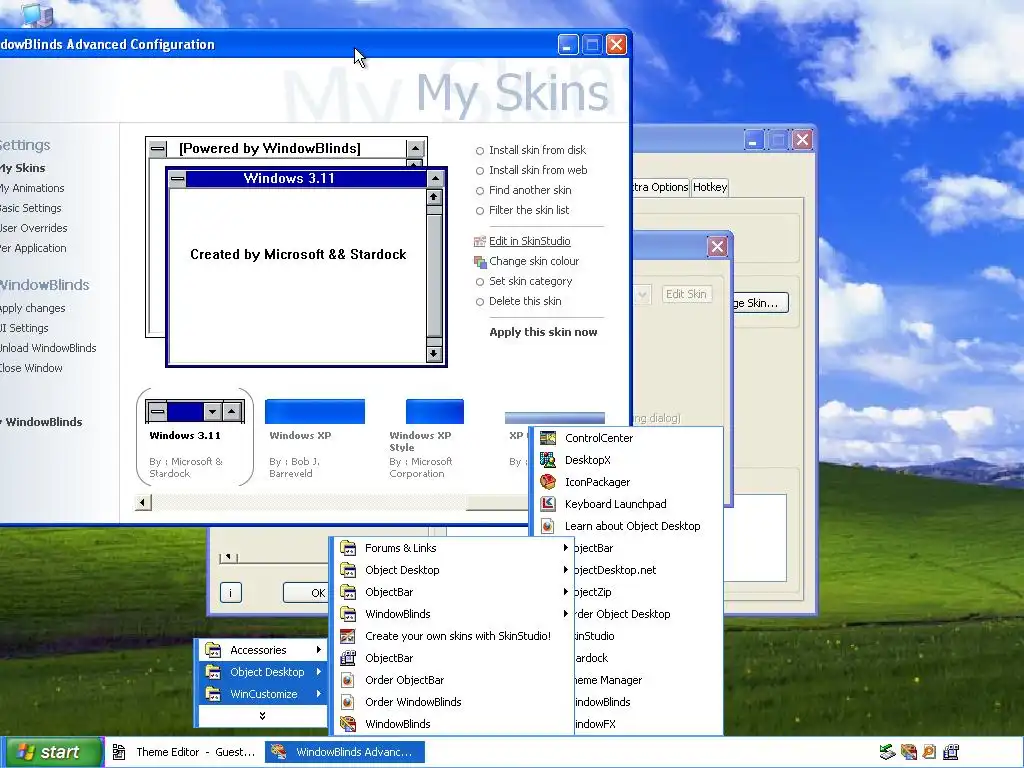The width and height of the screenshot is (1024, 768).
Task: Expand the arrow of ObjectBar below Object Desktop
Action: click(566, 592)
